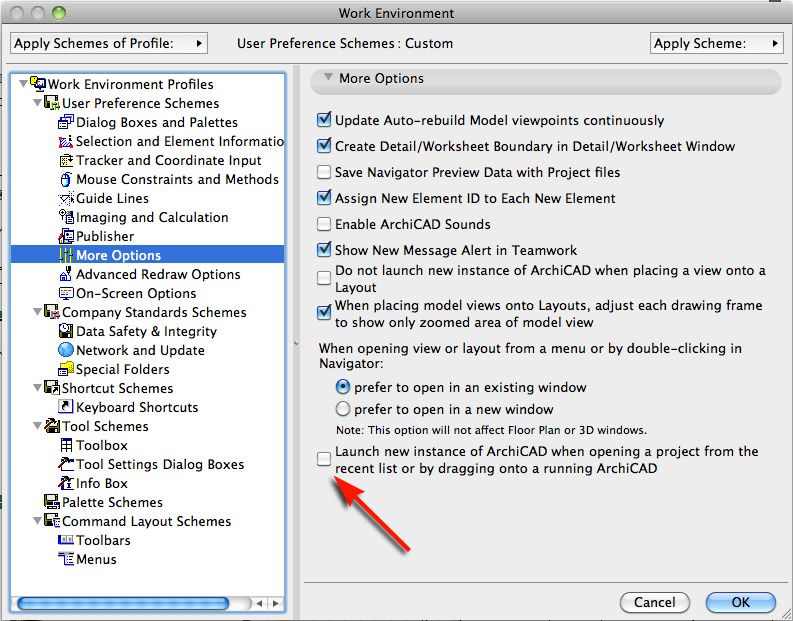Click the Work Environment Profiles icon
Image resolution: width=793 pixels, height=621 pixels.
[x=38, y=83]
